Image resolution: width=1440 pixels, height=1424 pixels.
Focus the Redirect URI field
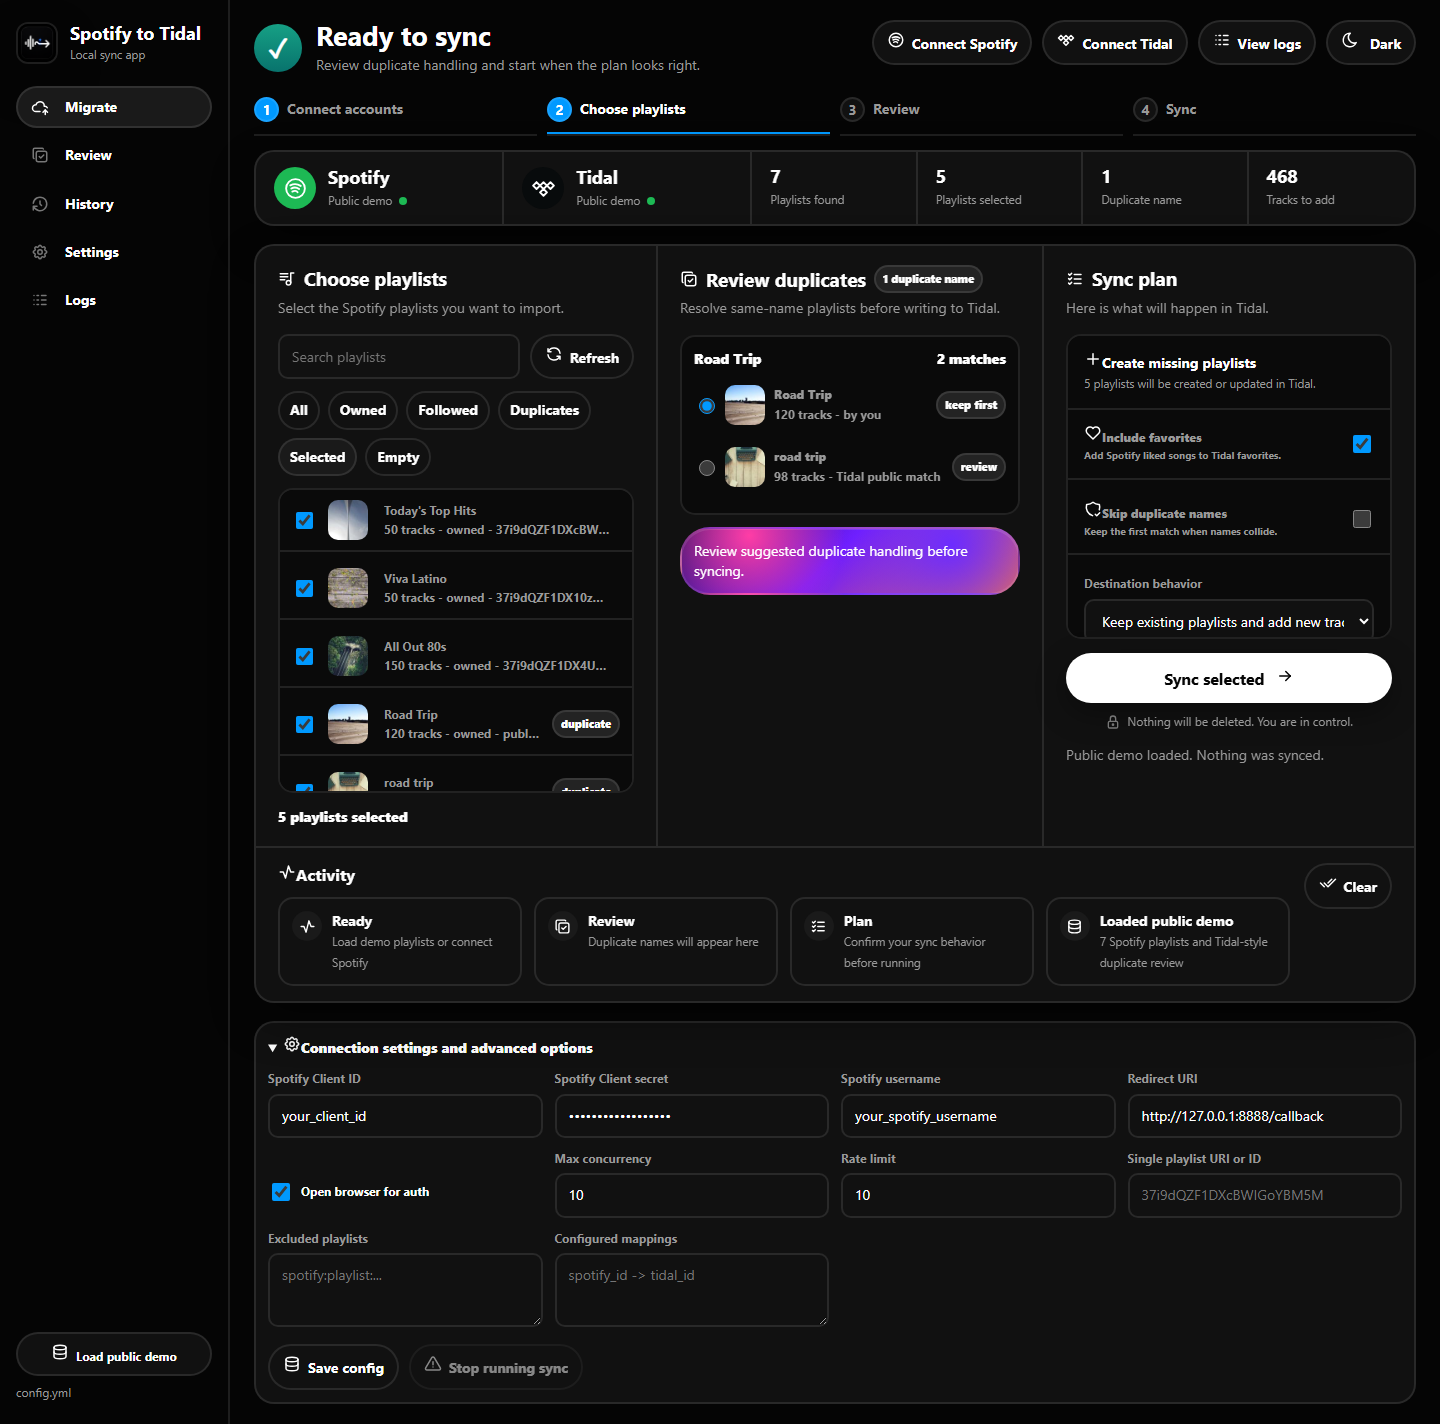pos(1264,1116)
